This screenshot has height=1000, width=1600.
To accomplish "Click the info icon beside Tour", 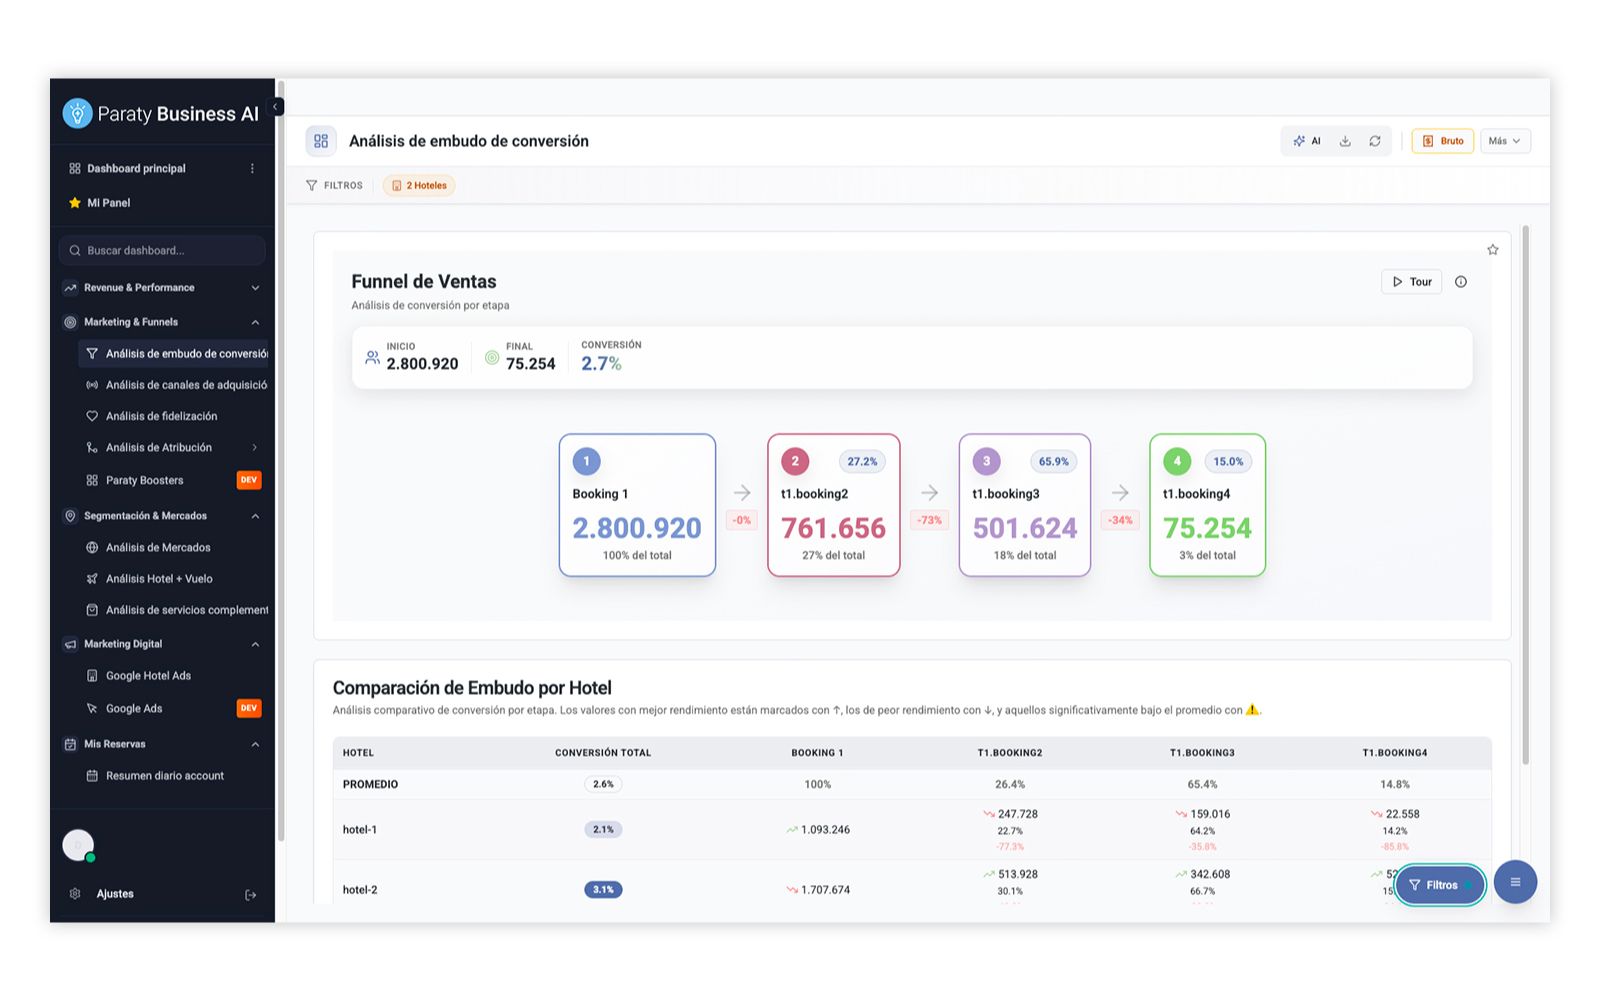I will coord(1461,282).
